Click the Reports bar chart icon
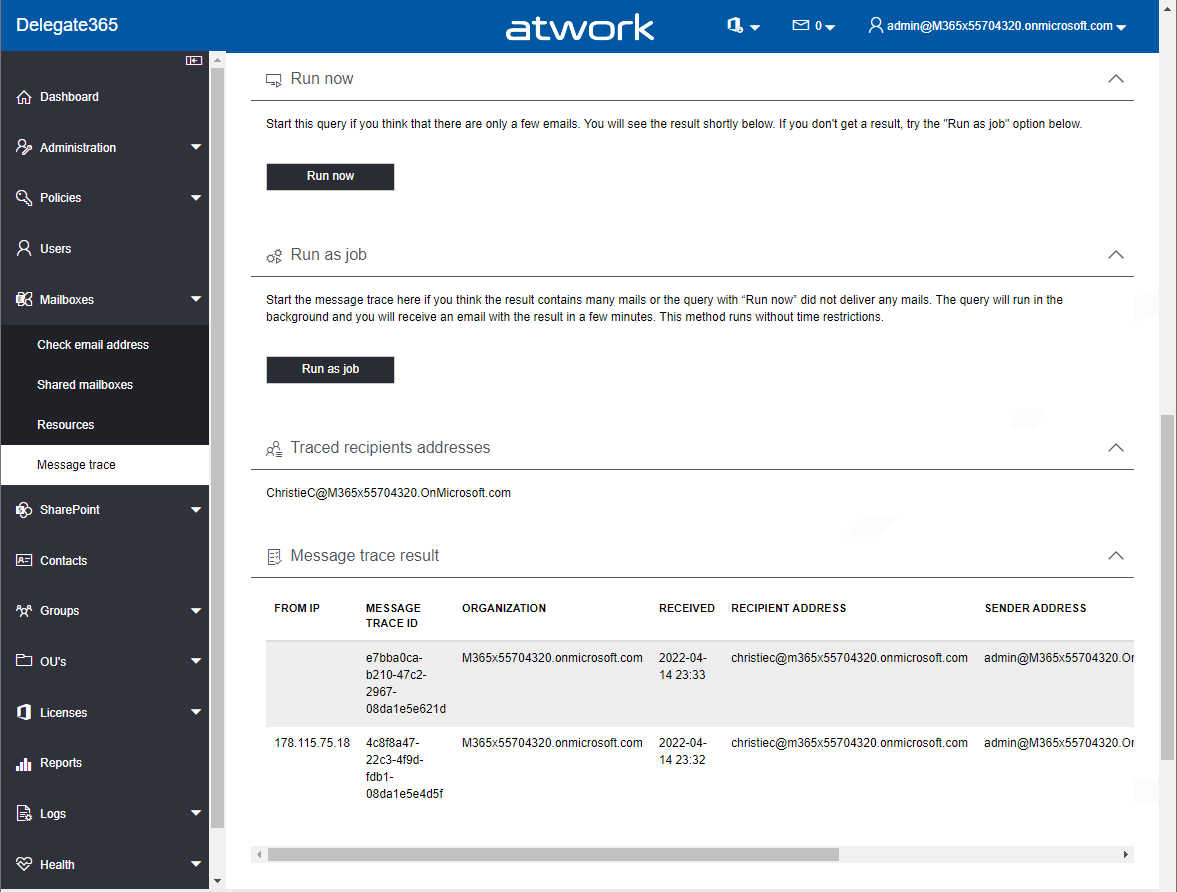 click(25, 763)
